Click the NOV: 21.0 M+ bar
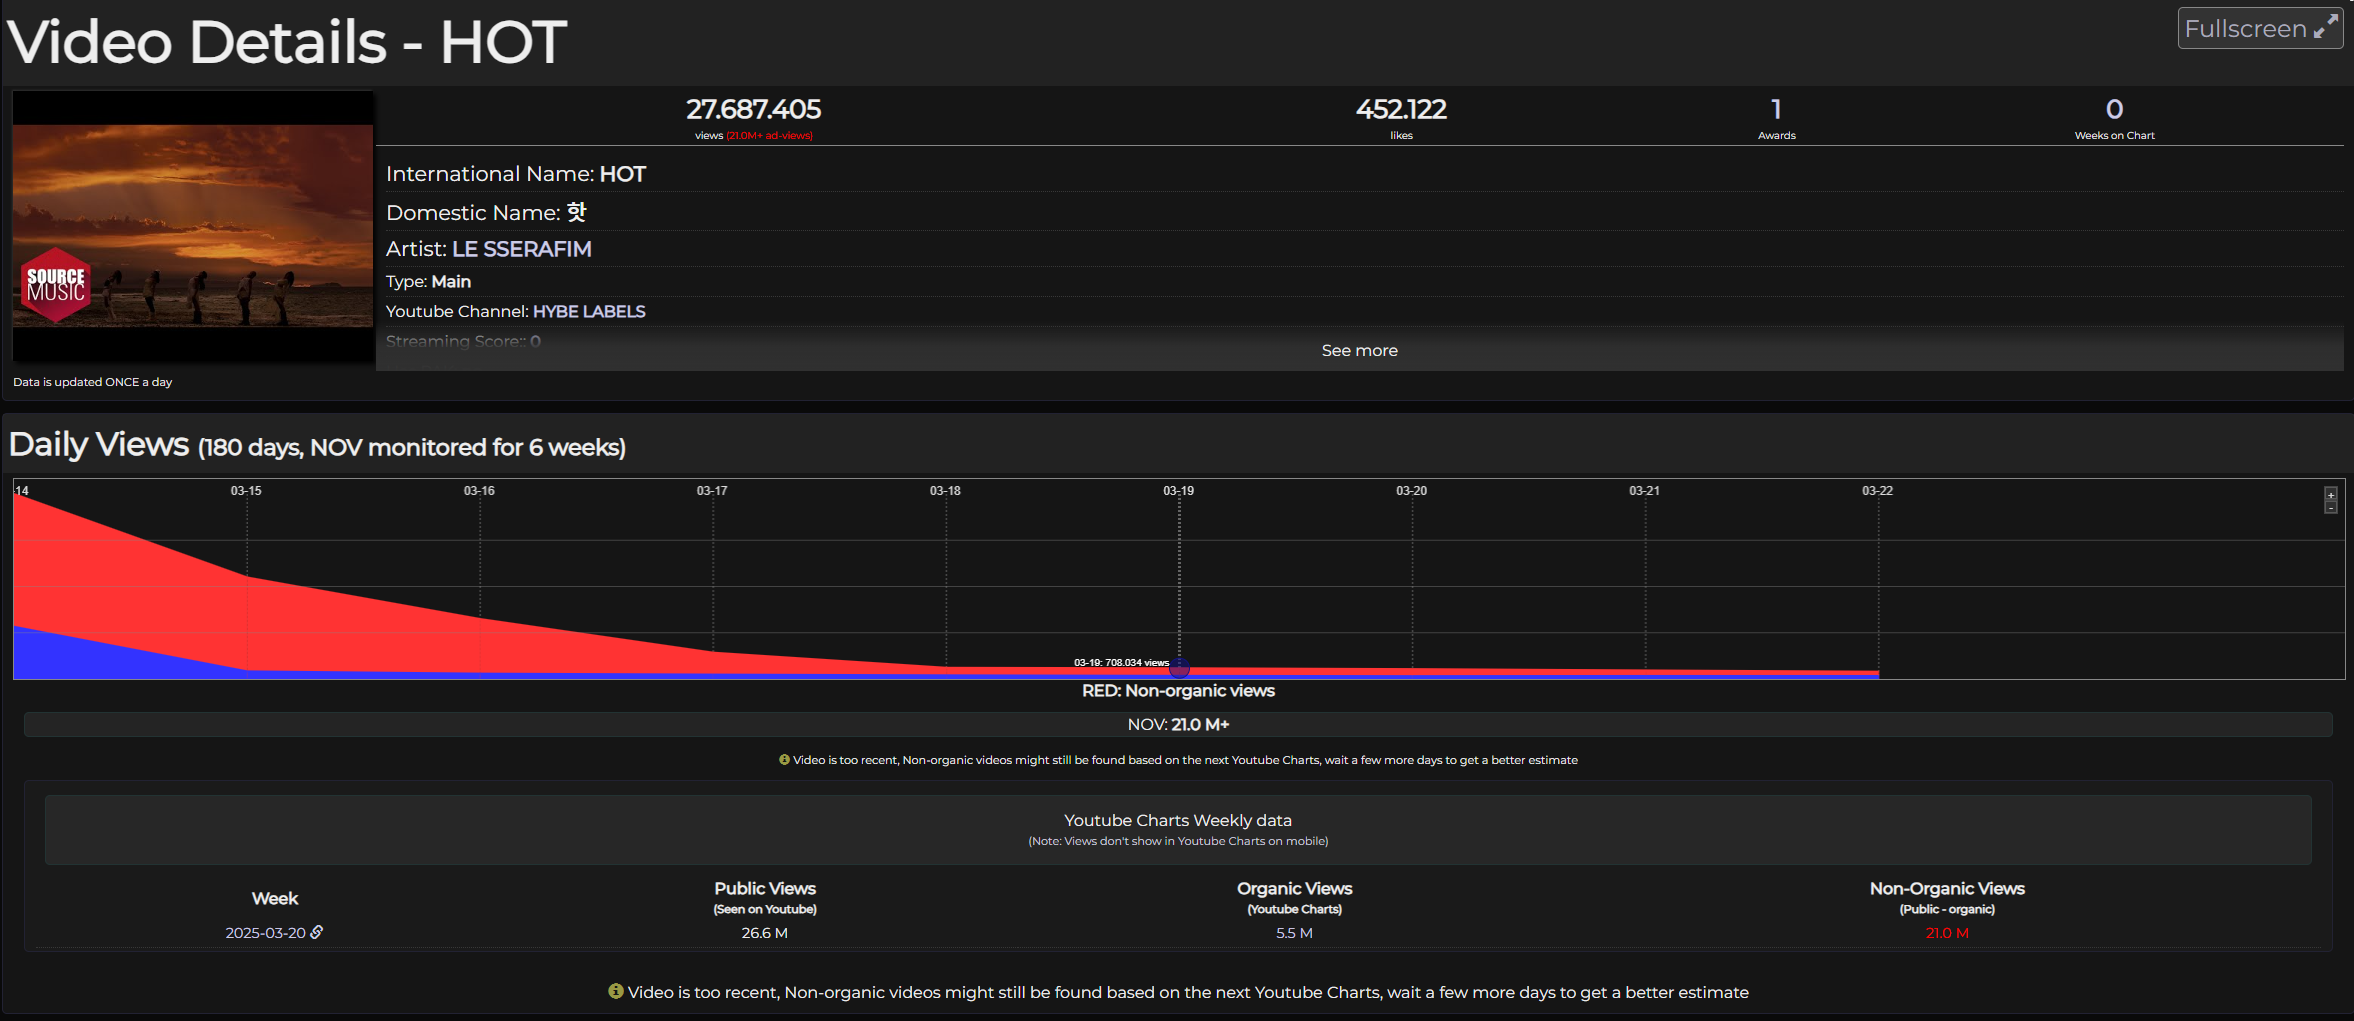 (1178, 724)
